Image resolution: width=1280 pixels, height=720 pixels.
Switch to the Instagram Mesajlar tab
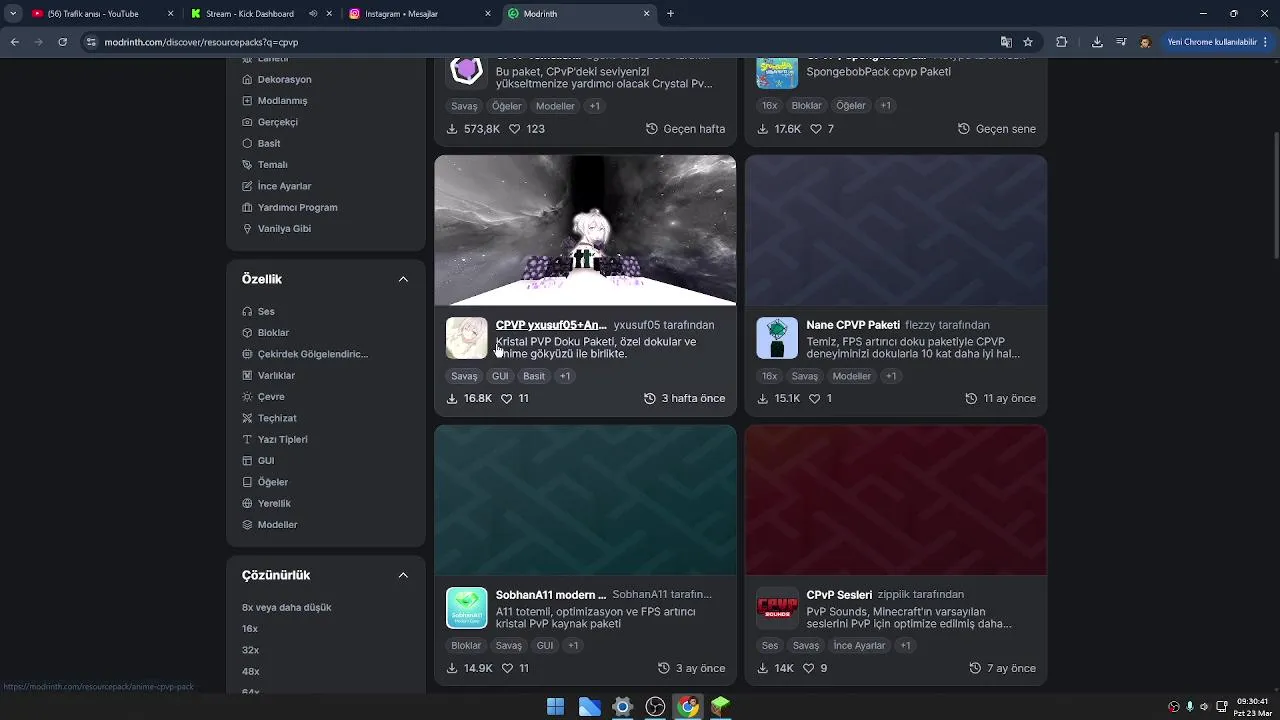(x=420, y=14)
